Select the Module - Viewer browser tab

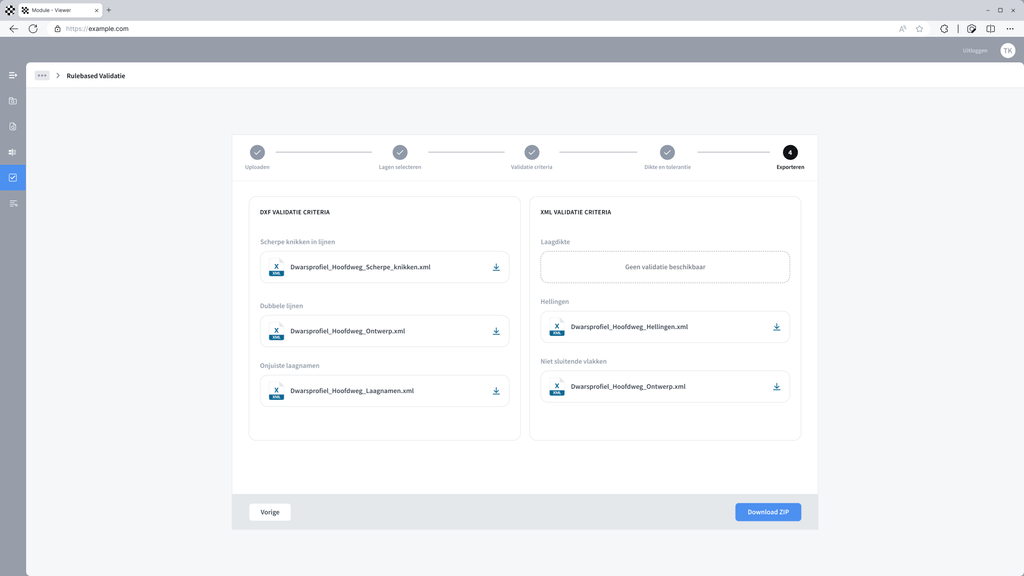pos(60,10)
